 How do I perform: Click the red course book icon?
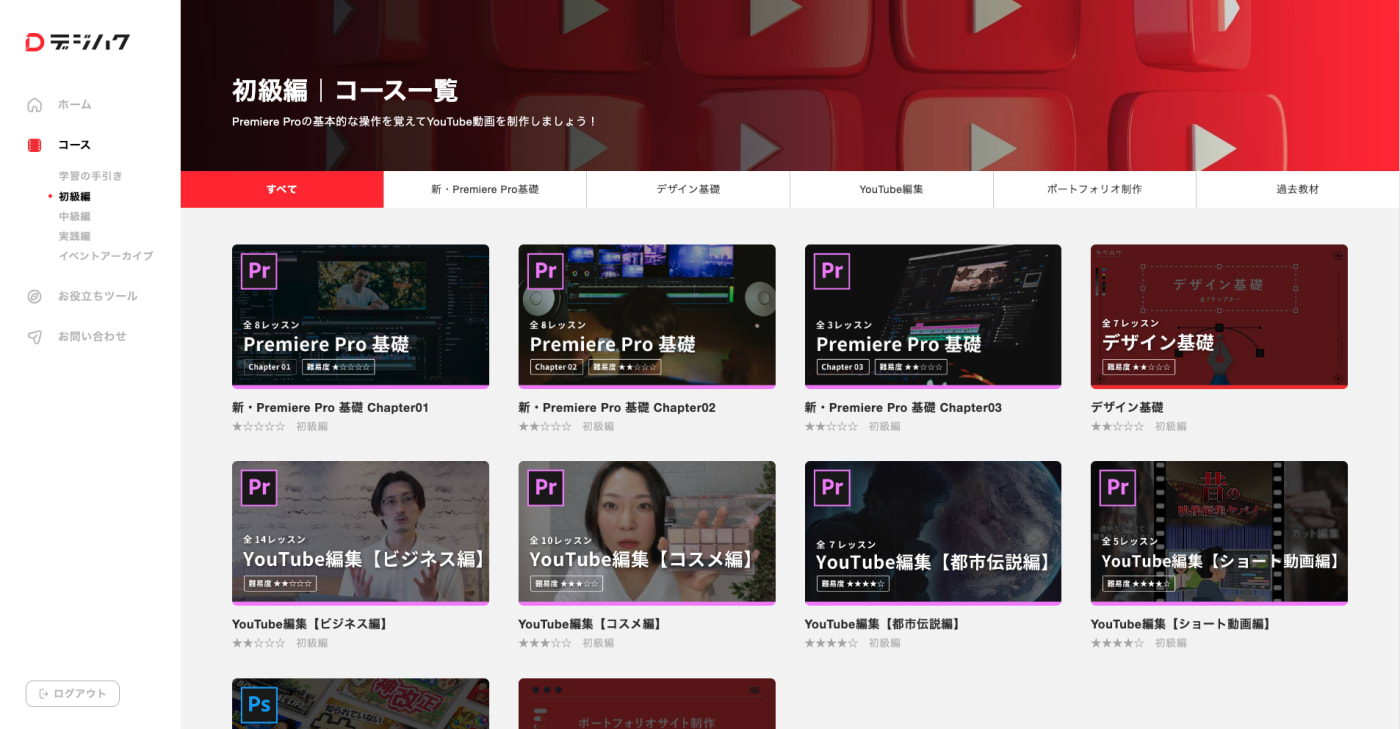click(x=35, y=145)
